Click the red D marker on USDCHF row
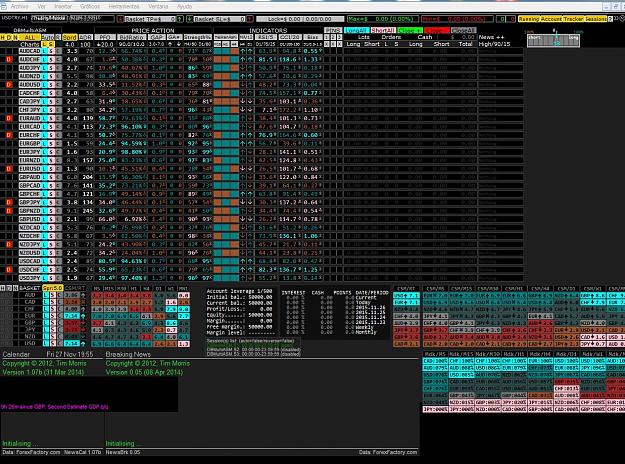 click(x=9, y=269)
